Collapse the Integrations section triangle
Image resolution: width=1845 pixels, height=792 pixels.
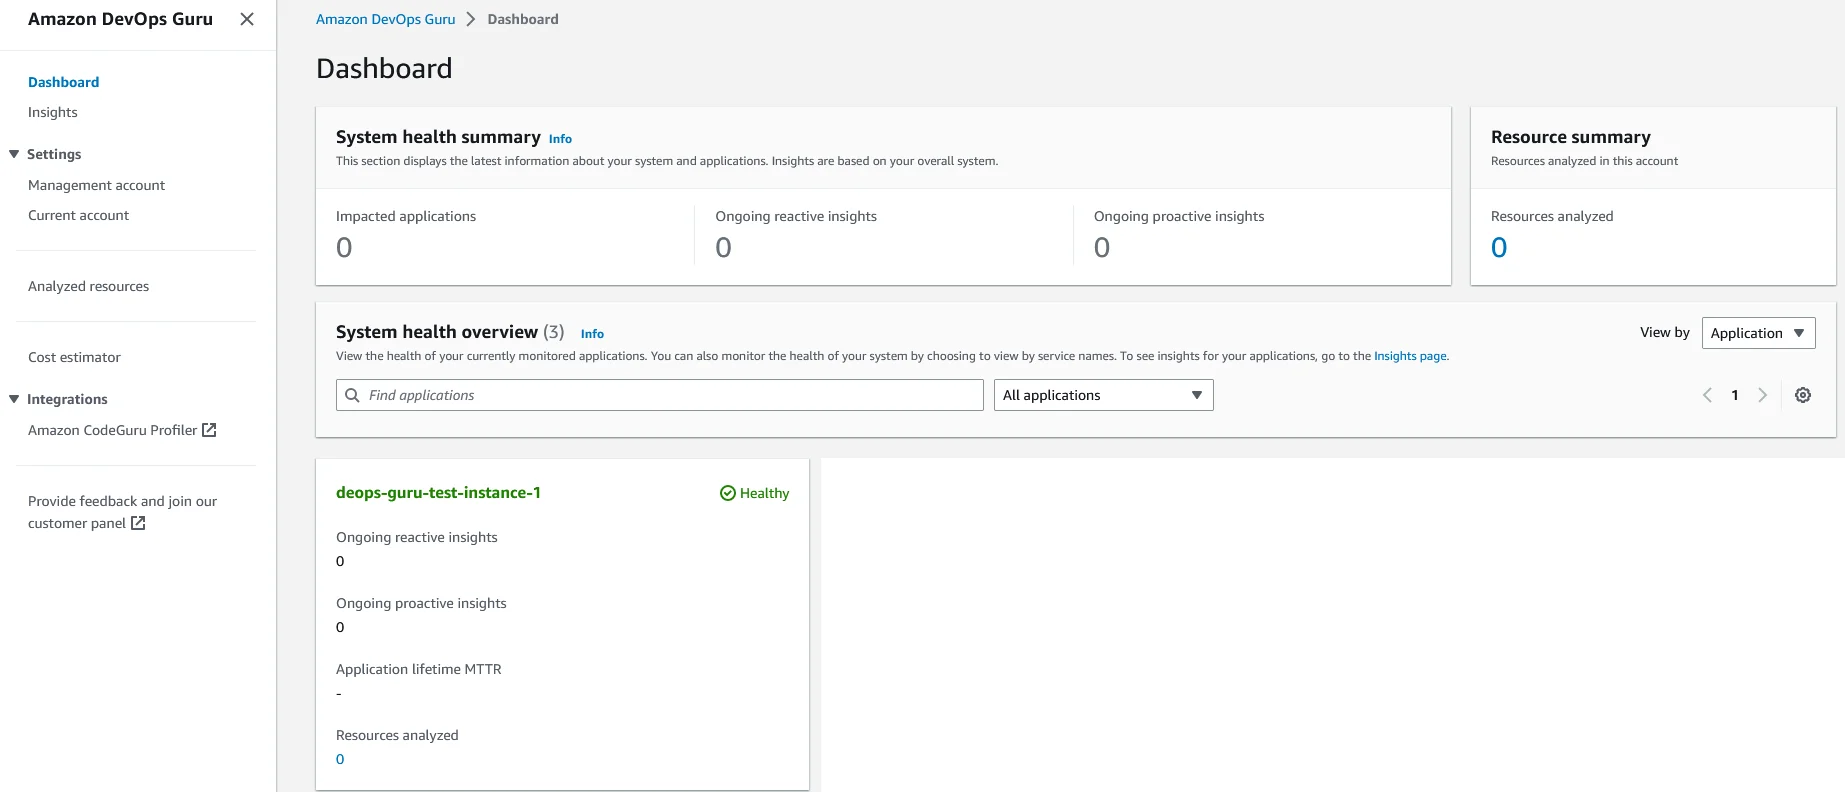(14, 399)
